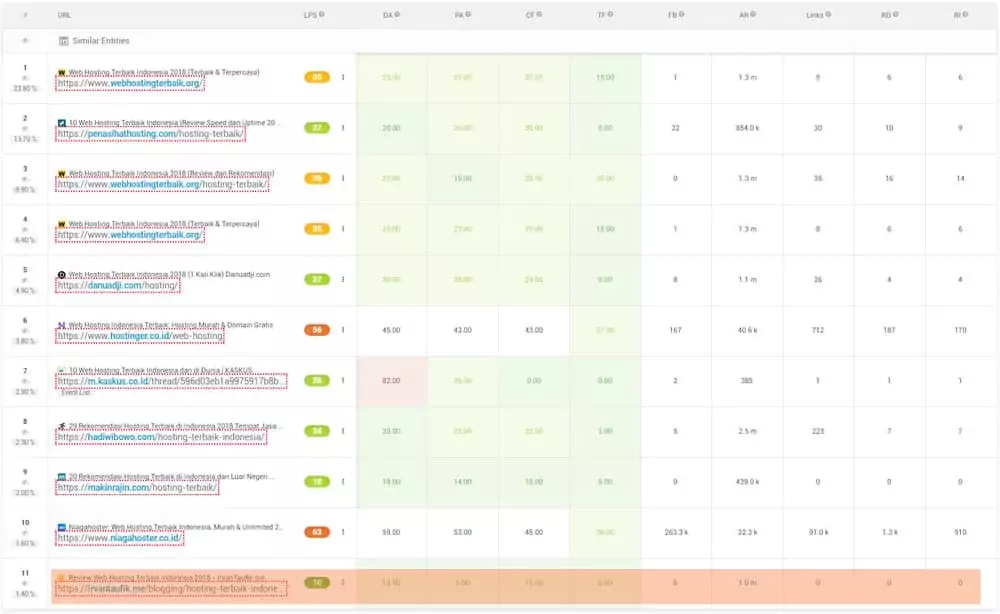Open three-dot menu for penasihathosting.com row
The width and height of the screenshot is (1000, 614).
(343, 128)
